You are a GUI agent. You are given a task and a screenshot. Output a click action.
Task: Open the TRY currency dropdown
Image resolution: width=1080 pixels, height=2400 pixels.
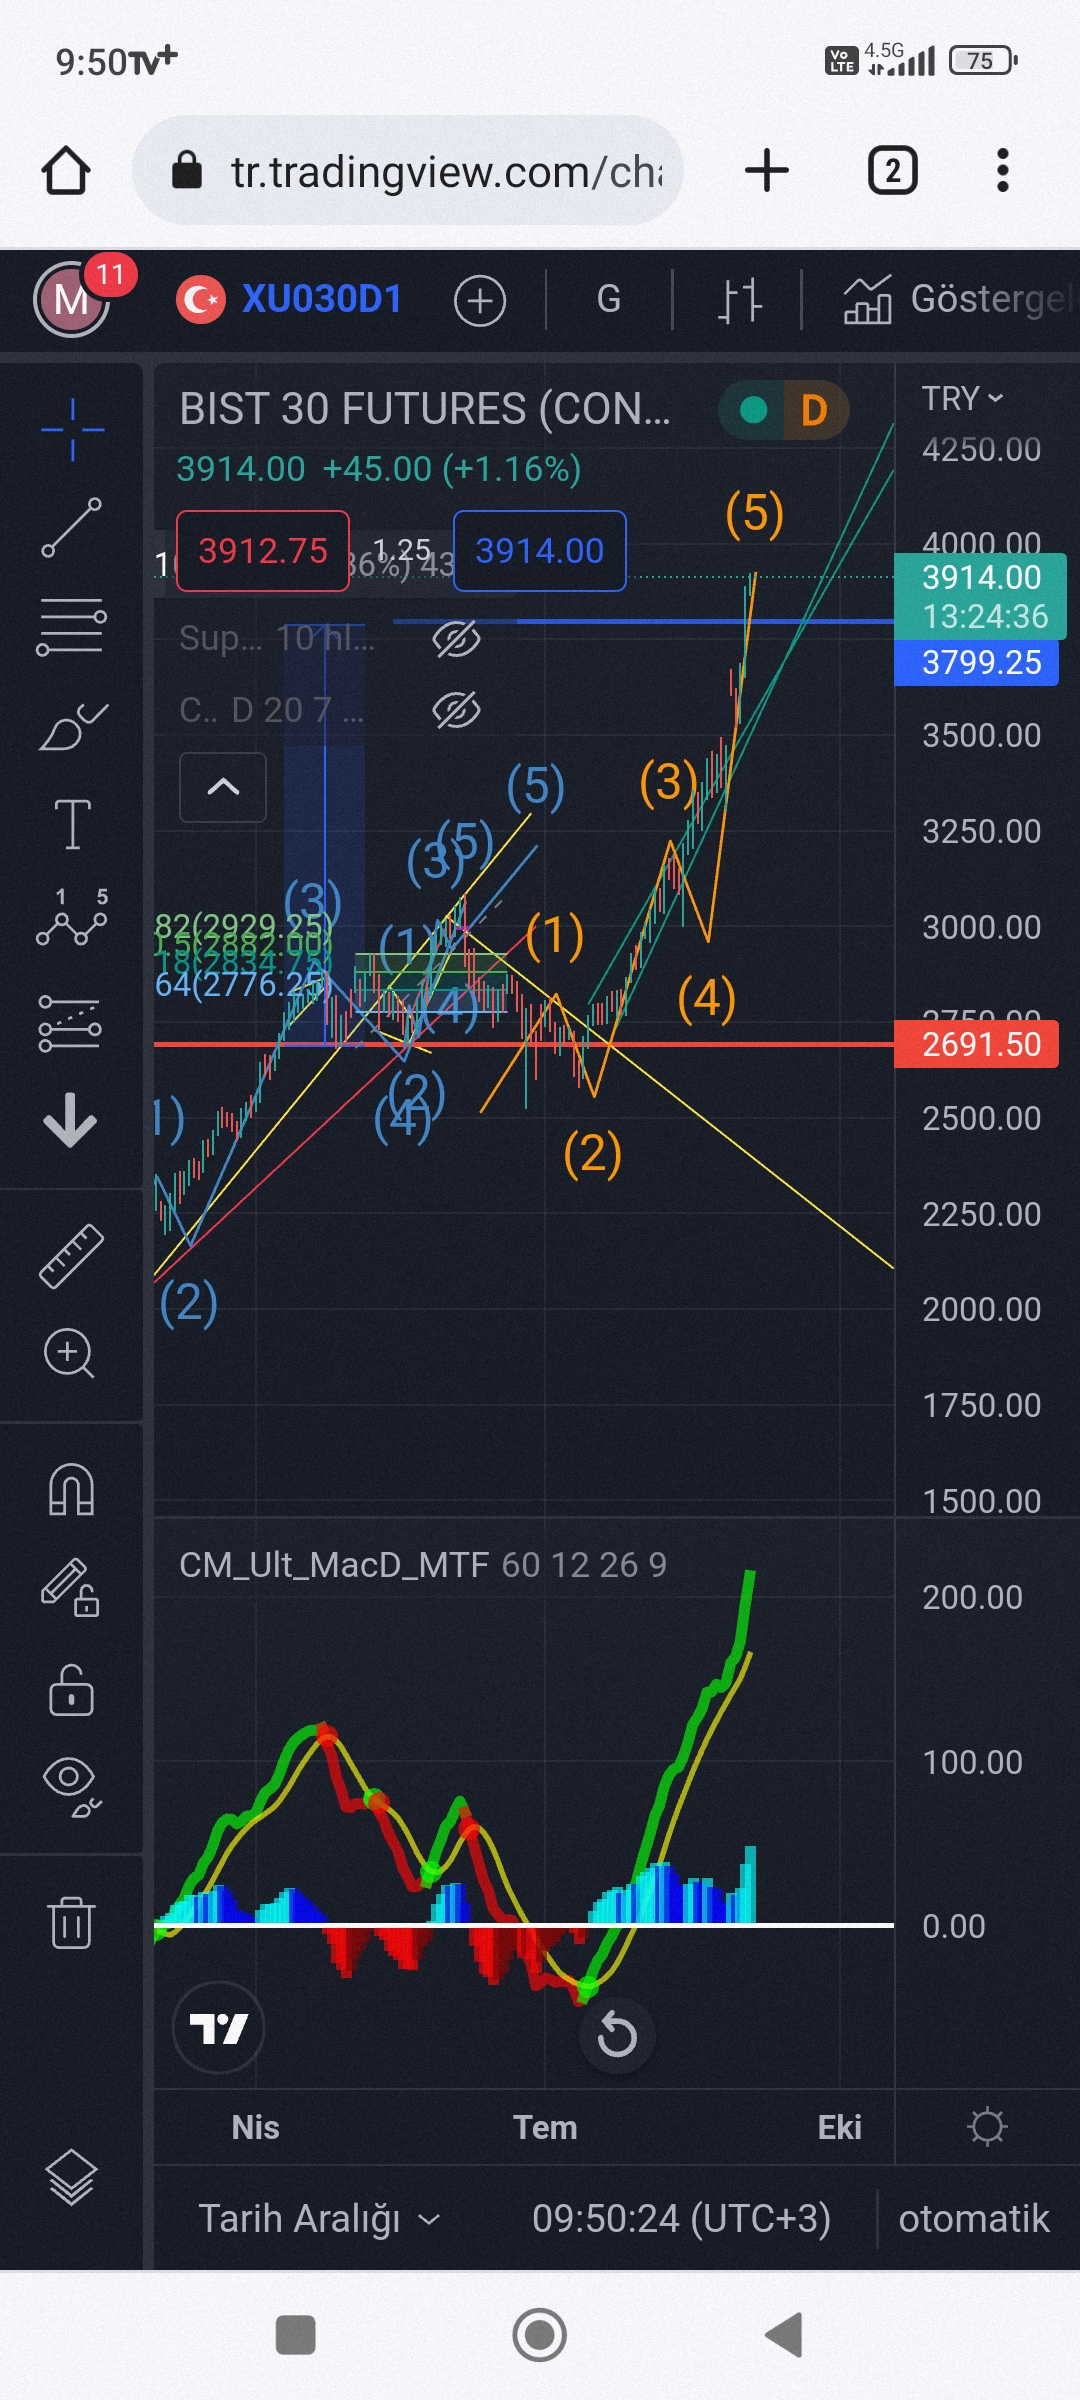point(962,399)
